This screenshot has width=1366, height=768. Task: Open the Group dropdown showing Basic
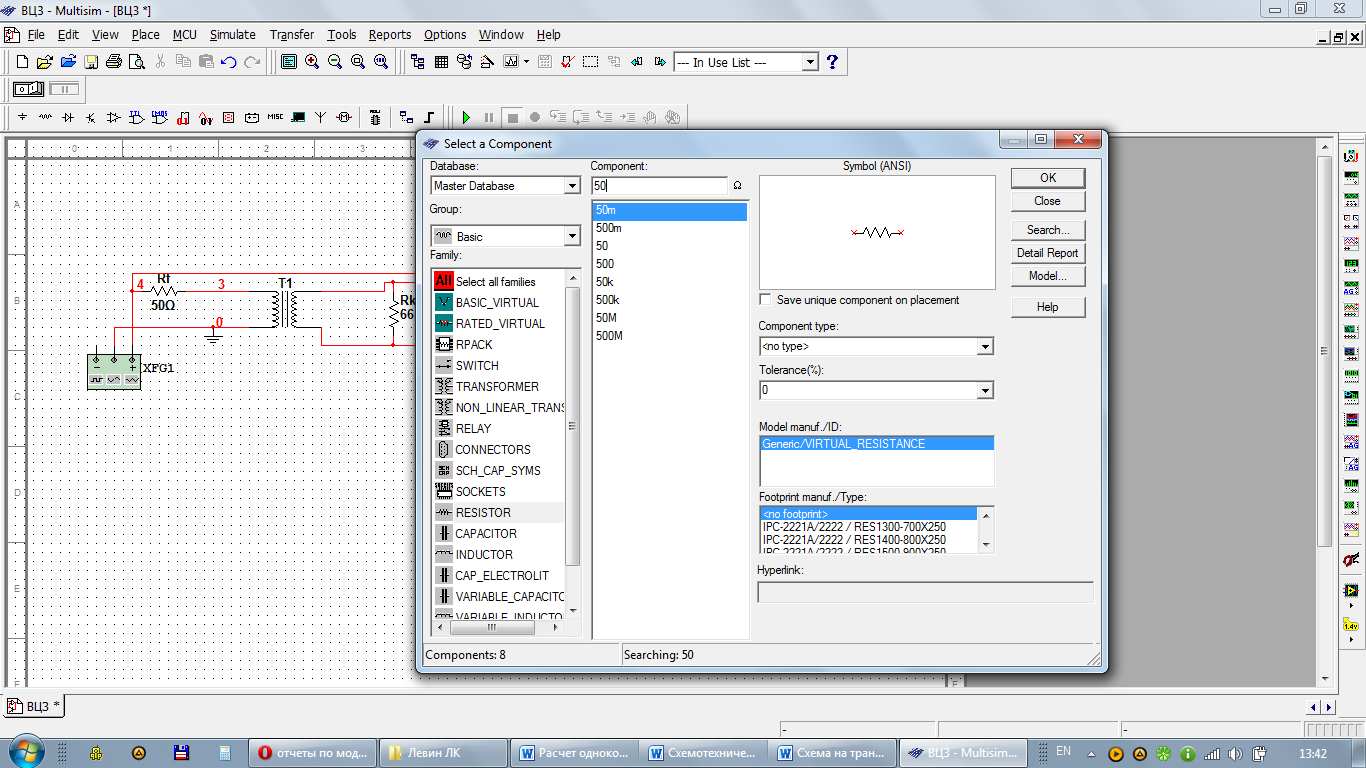coord(572,237)
